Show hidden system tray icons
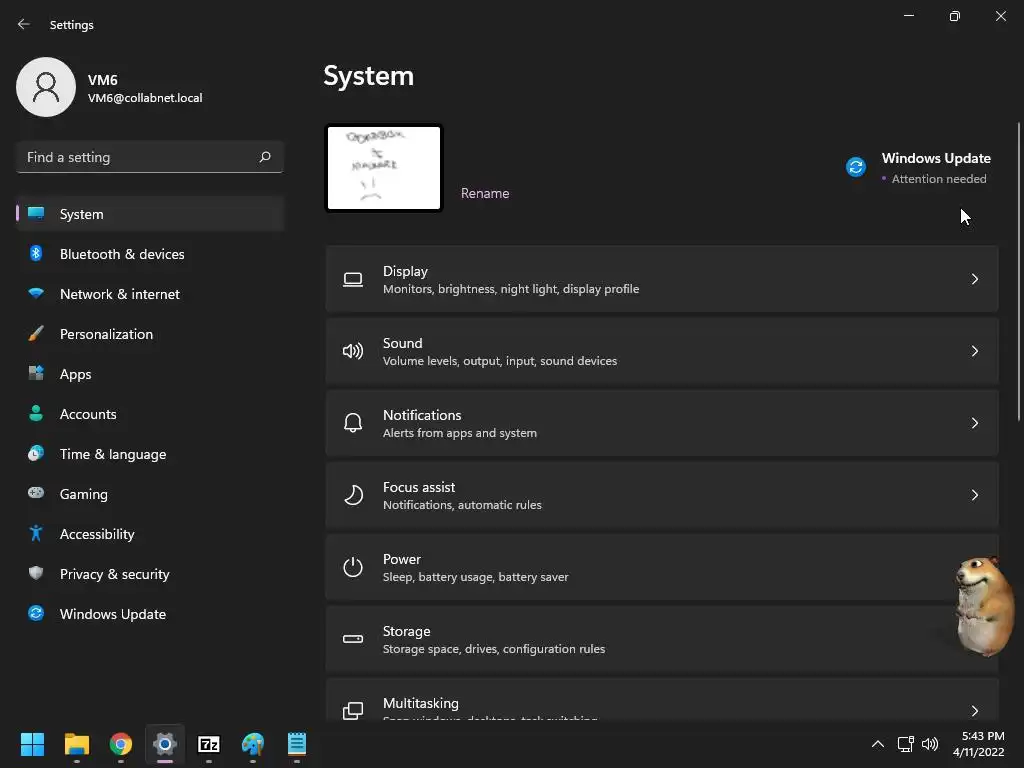 878,744
